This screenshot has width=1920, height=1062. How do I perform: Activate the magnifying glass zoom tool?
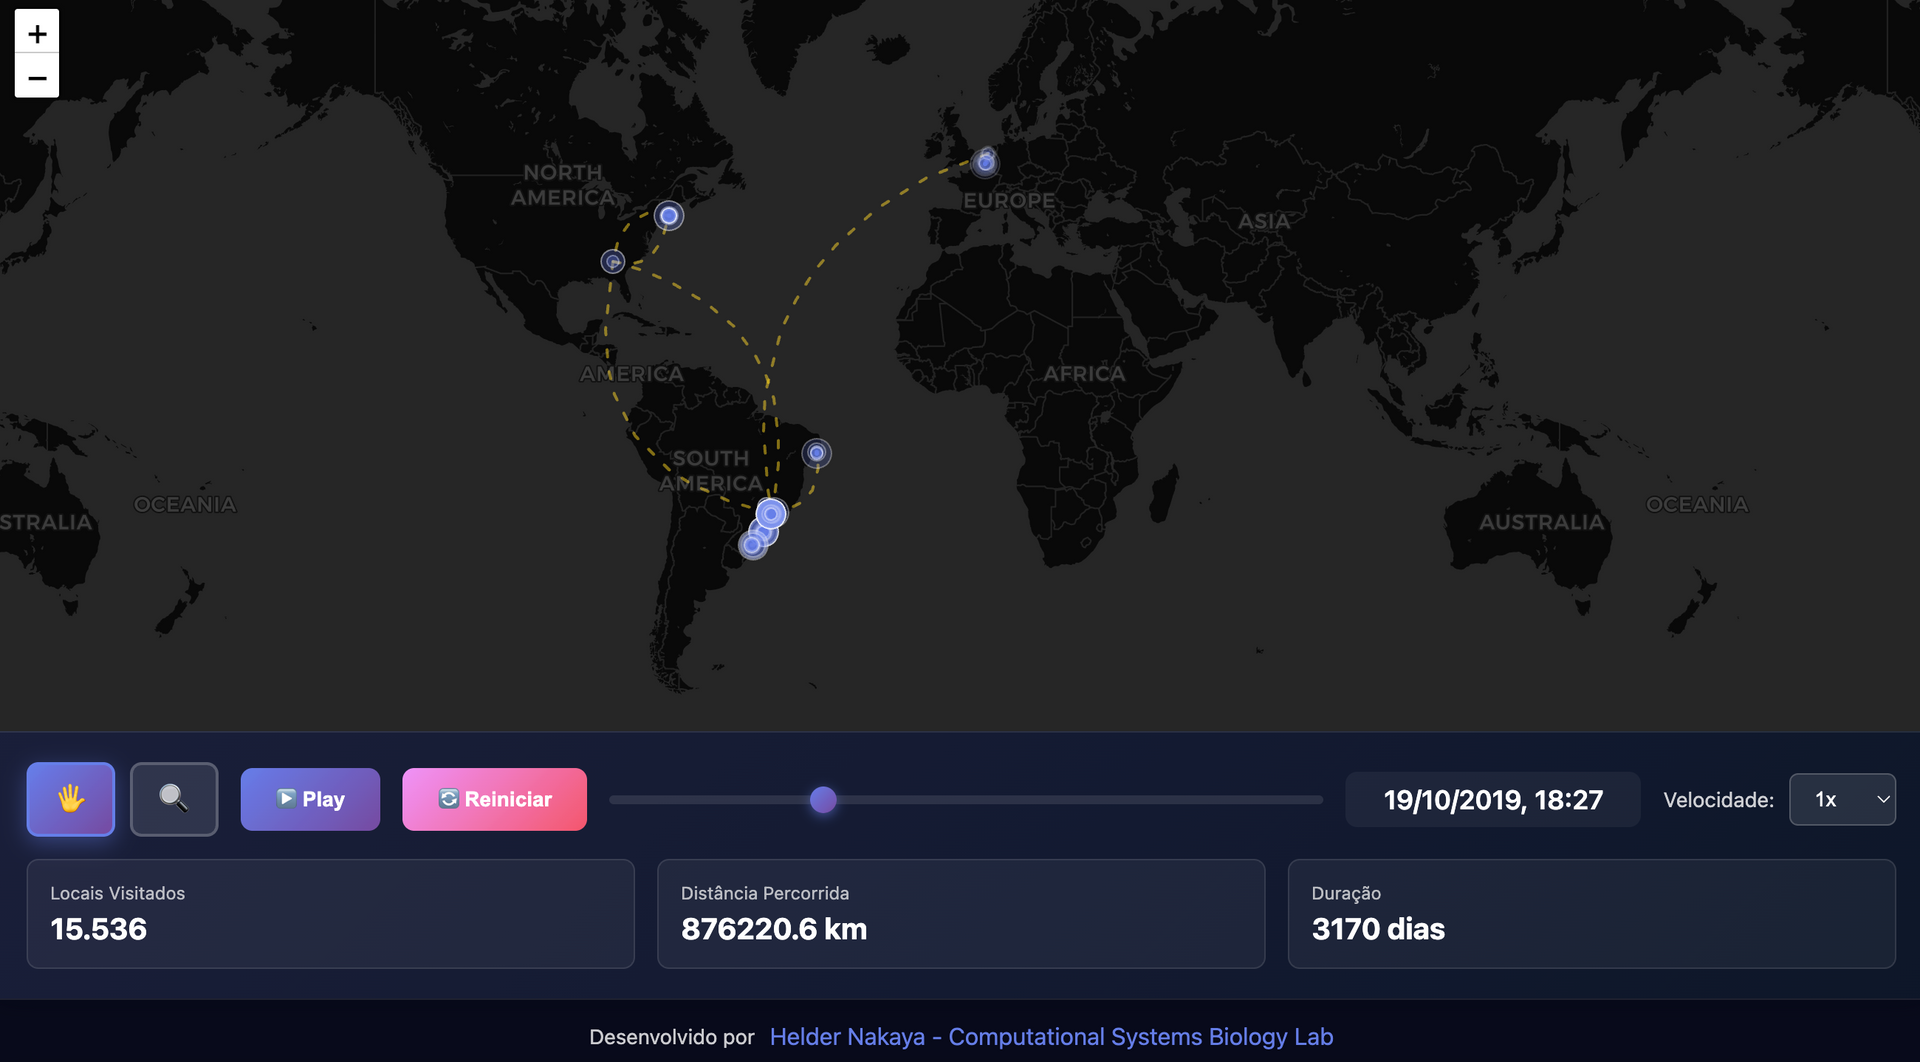(x=174, y=799)
